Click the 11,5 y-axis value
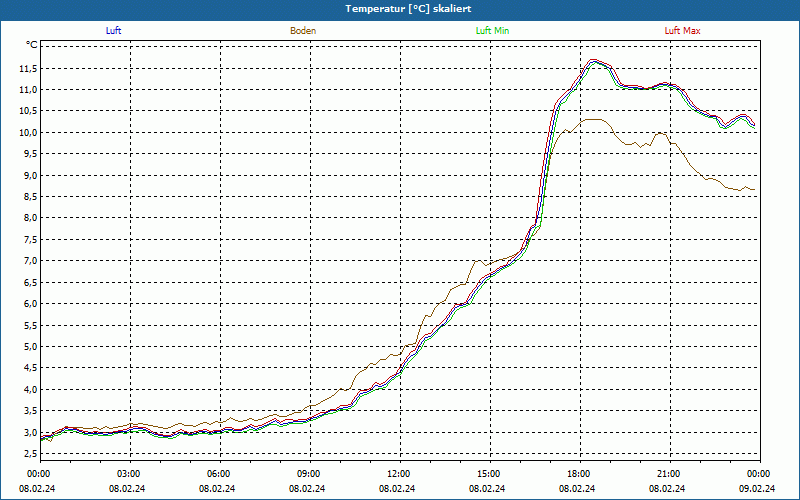The image size is (800, 500). coord(29,69)
